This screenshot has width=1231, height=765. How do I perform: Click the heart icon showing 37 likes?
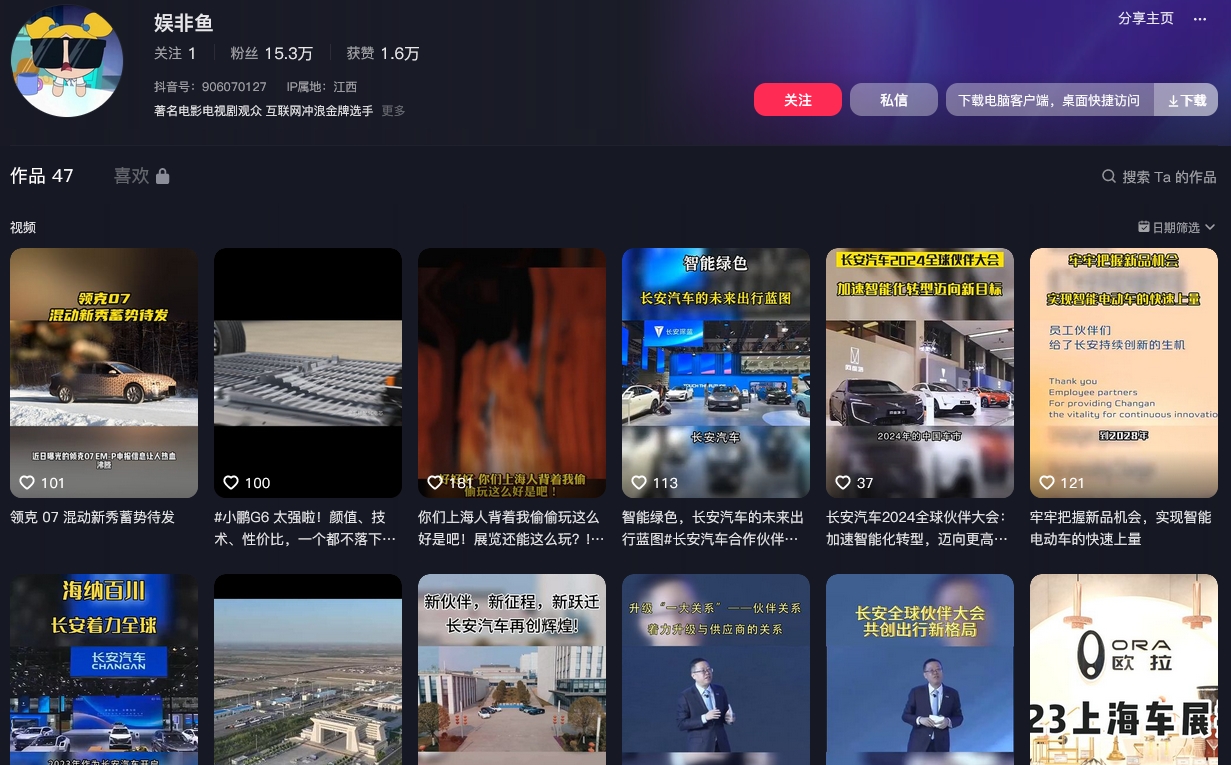(x=843, y=483)
